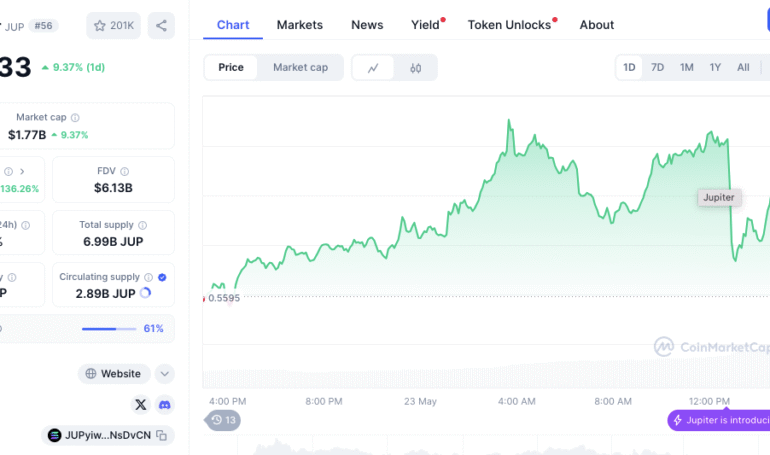Select the 7D time range
770x455 pixels.
tap(657, 68)
